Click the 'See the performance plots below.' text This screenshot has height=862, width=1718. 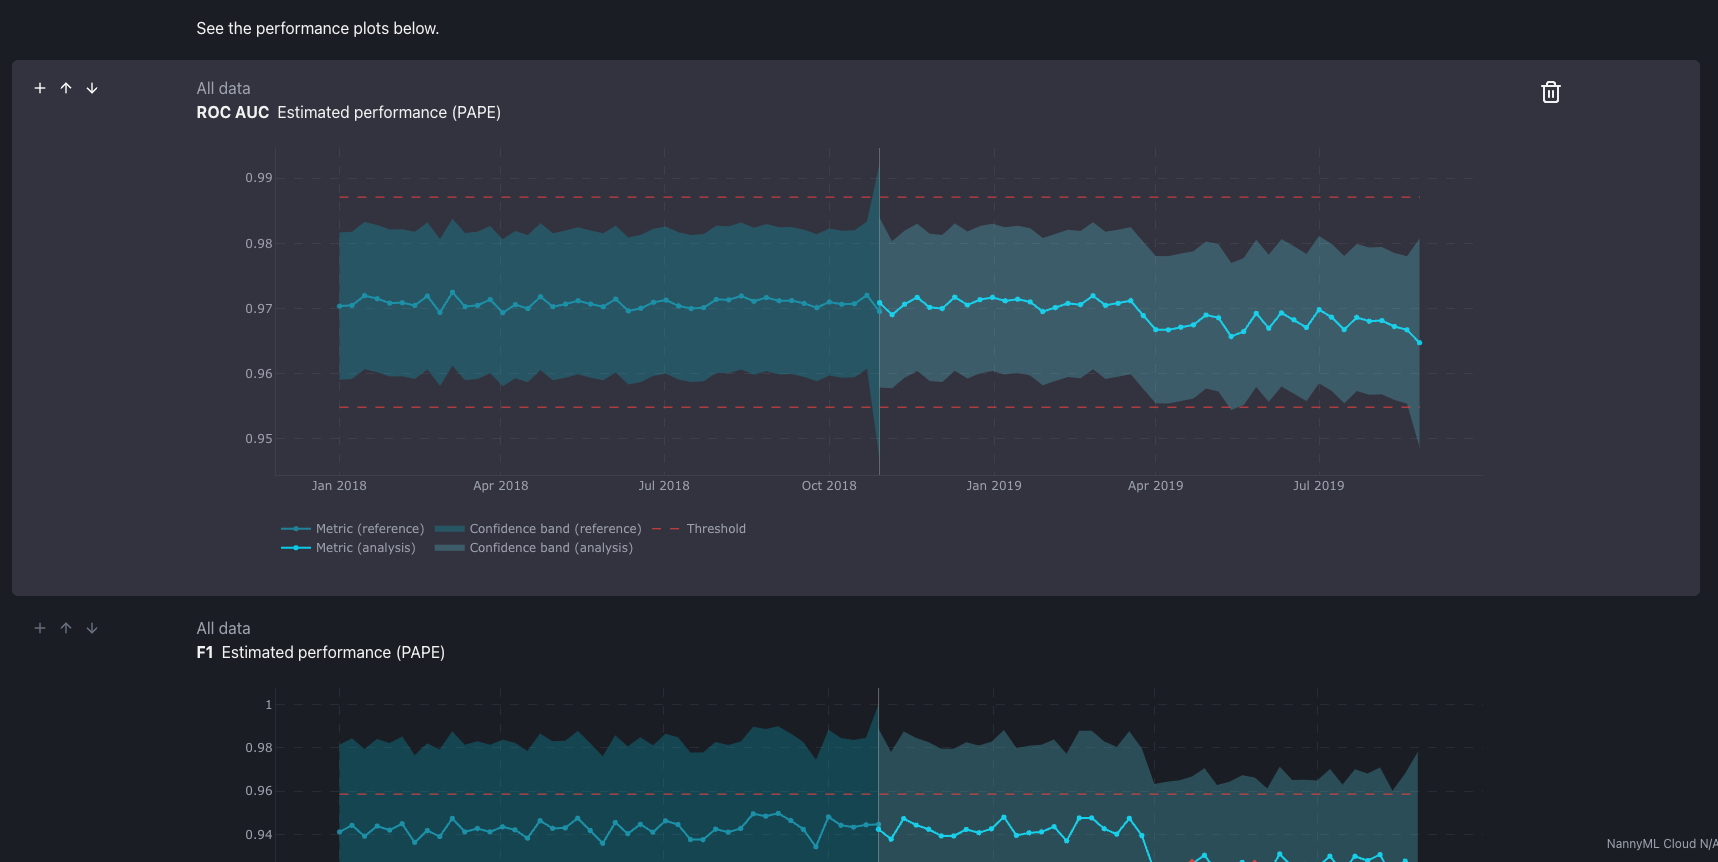click(317, 29)
